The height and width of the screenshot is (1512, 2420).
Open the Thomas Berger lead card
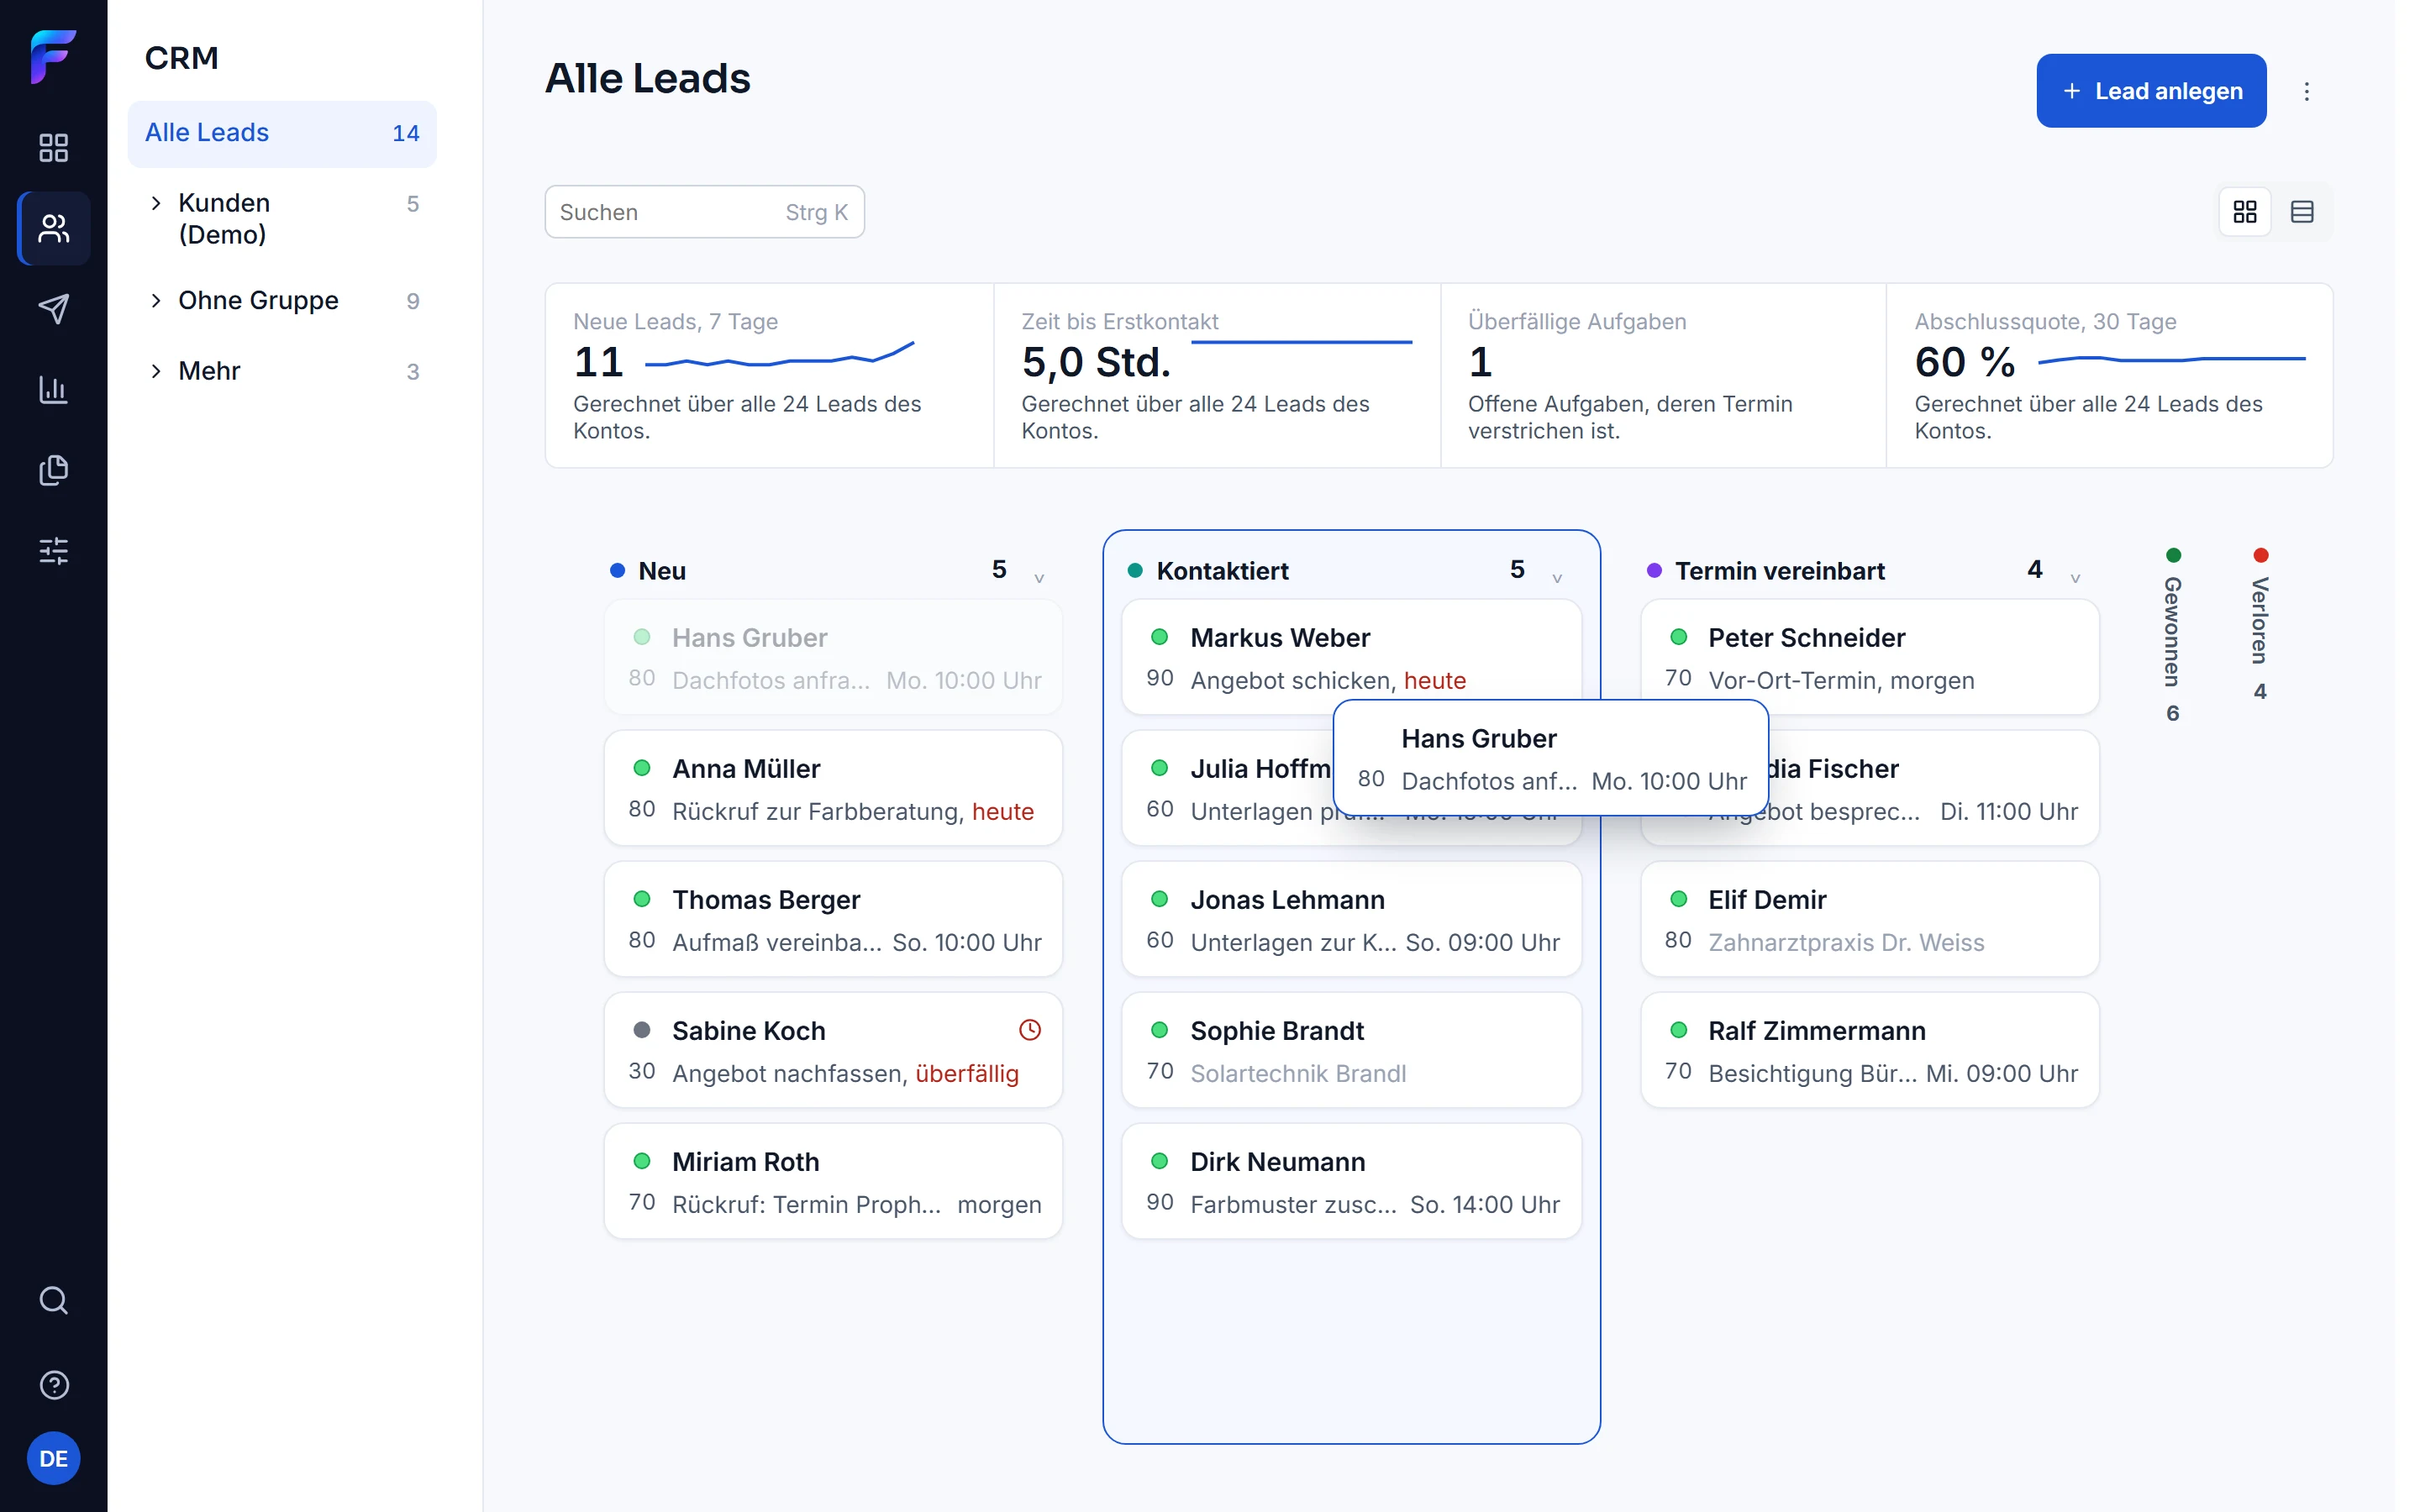pyautogui.click(x=833, y=919)
